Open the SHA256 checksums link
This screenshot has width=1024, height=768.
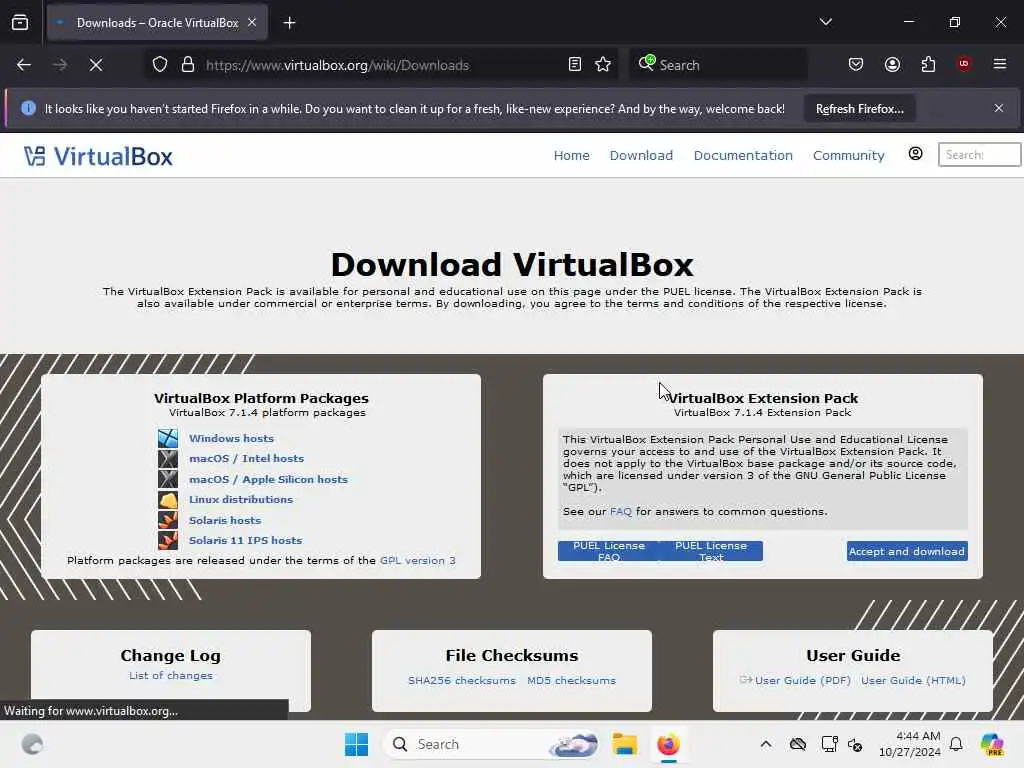462,680
